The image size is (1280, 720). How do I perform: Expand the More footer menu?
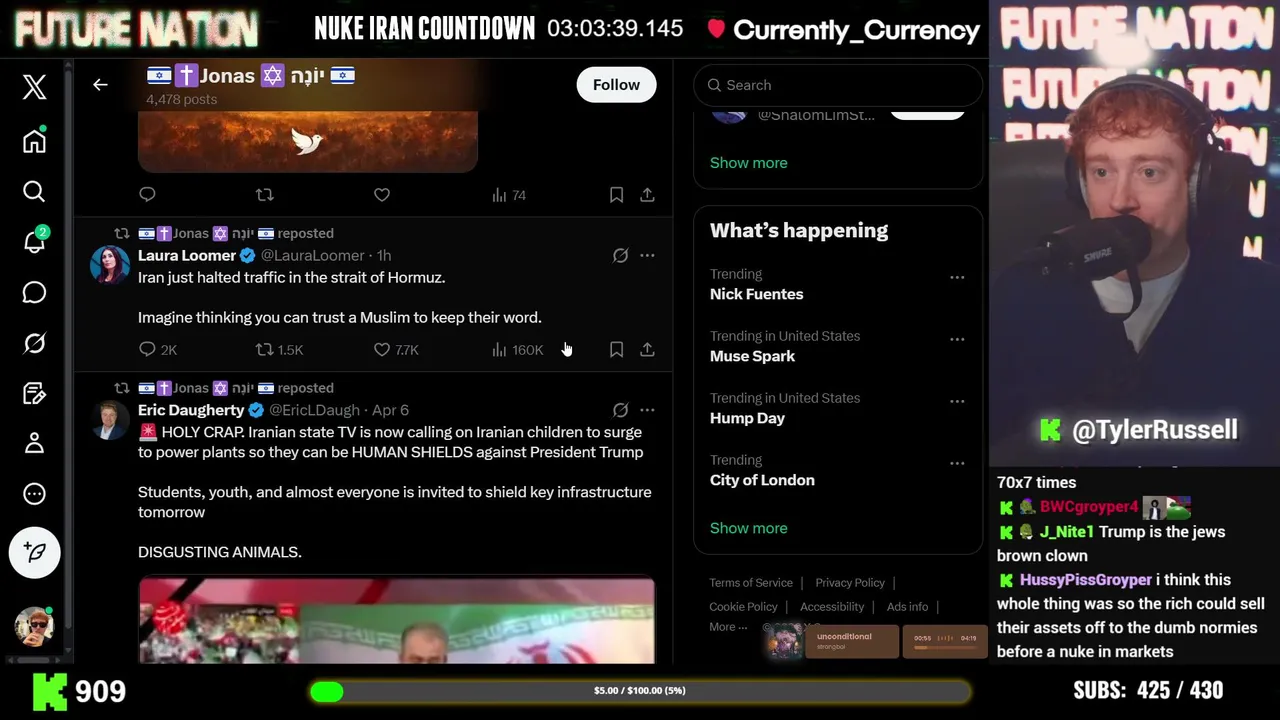point(728,627)
